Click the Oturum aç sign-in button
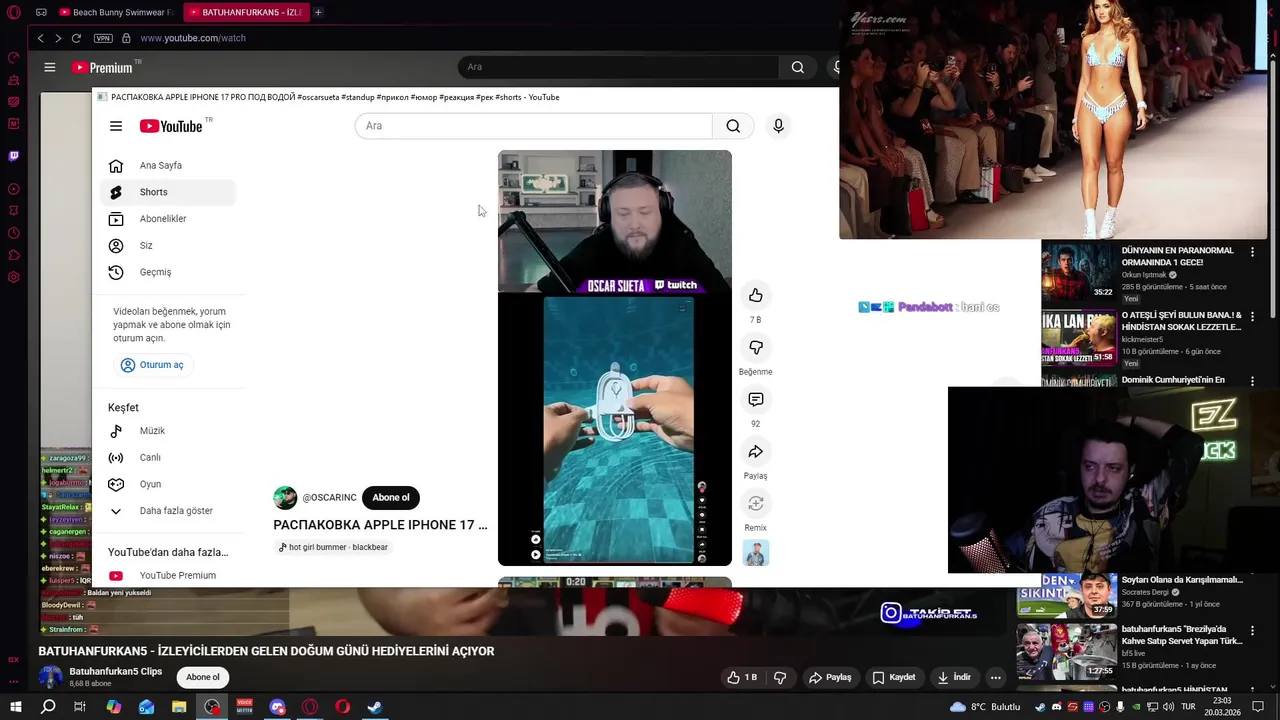Screen dimensions: 1280x720 tap(153, 365)
